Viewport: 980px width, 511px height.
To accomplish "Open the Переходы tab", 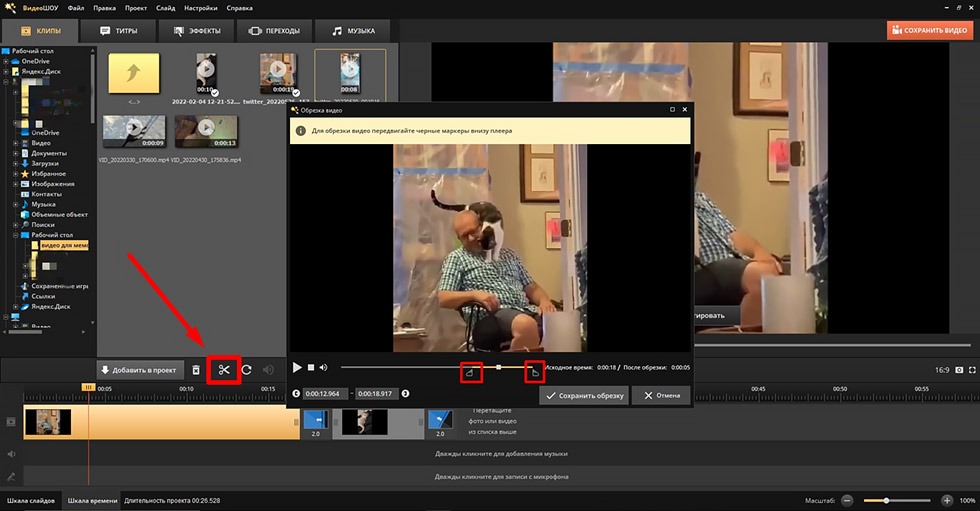I will point(274,31).
